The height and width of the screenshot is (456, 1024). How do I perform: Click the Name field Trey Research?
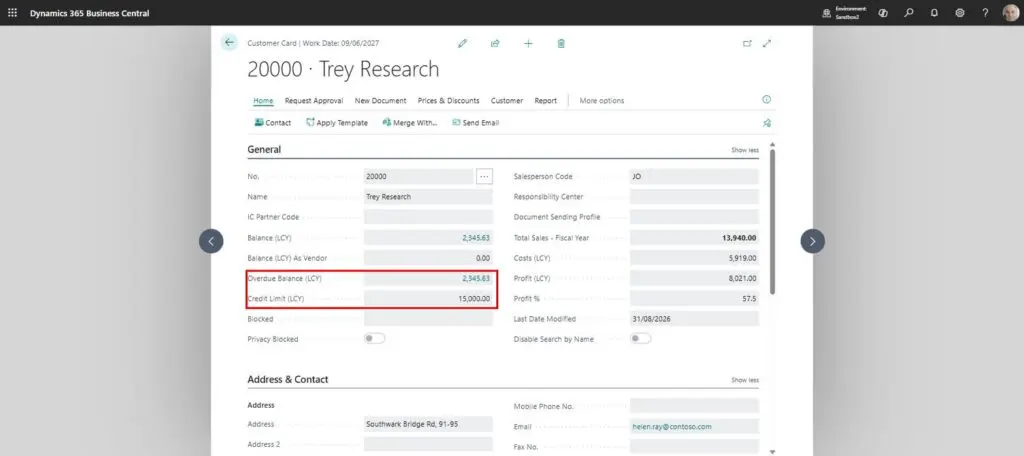click(x=428, y=197)
